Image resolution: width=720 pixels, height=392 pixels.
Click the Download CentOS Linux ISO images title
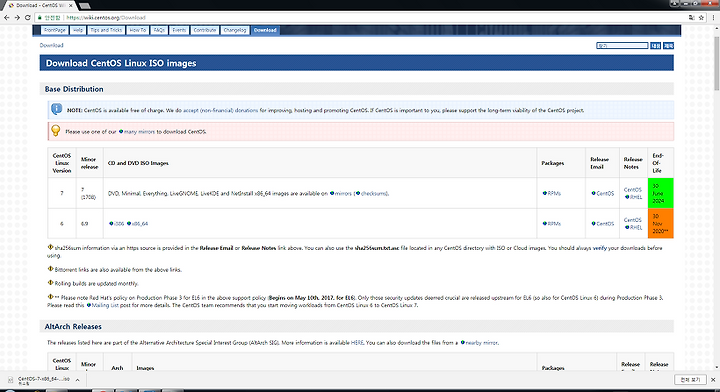point(121,63)
